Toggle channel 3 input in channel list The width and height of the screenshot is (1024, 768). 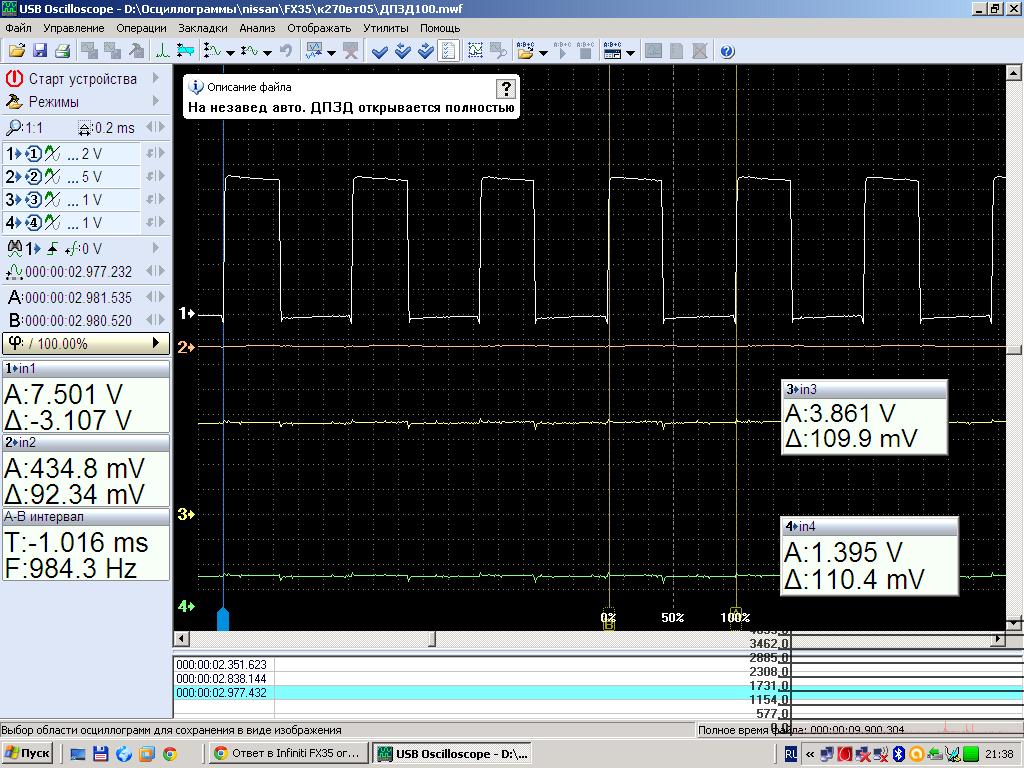(x=33, y=200)
